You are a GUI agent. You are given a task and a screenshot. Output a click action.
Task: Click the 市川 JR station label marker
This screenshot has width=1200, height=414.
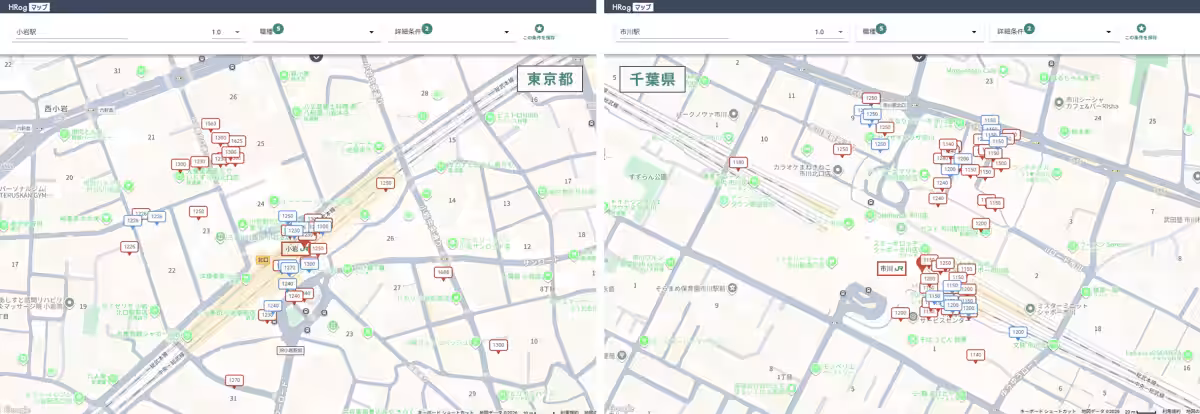pos(891,268)
